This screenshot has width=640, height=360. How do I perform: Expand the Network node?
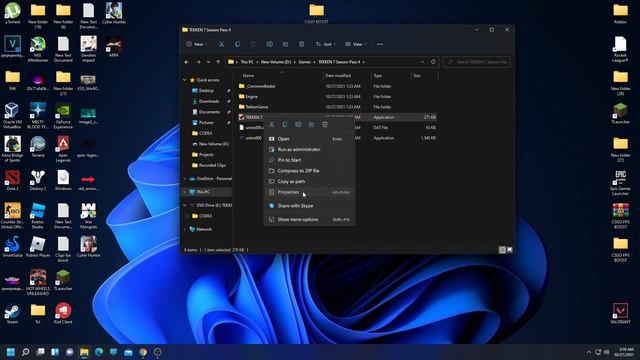[x=184, y=229]
